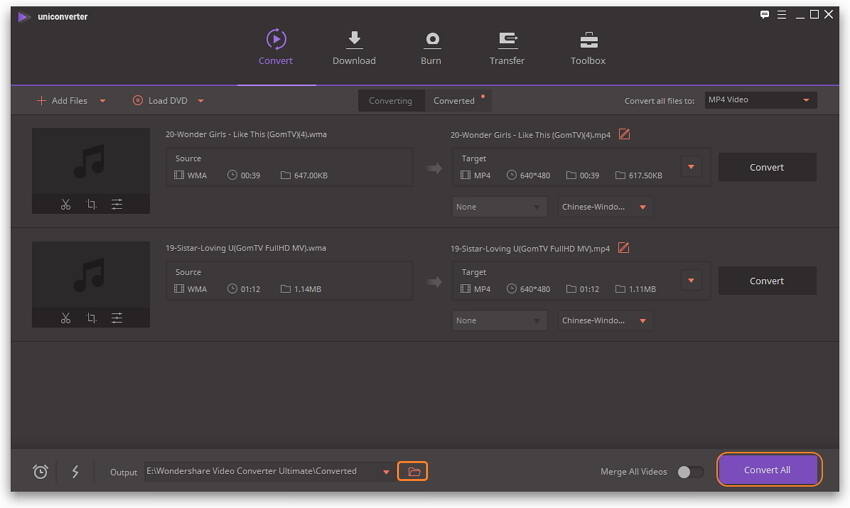
Task: Toggle high speed conversion lightning icon
Action: [75, 472]
